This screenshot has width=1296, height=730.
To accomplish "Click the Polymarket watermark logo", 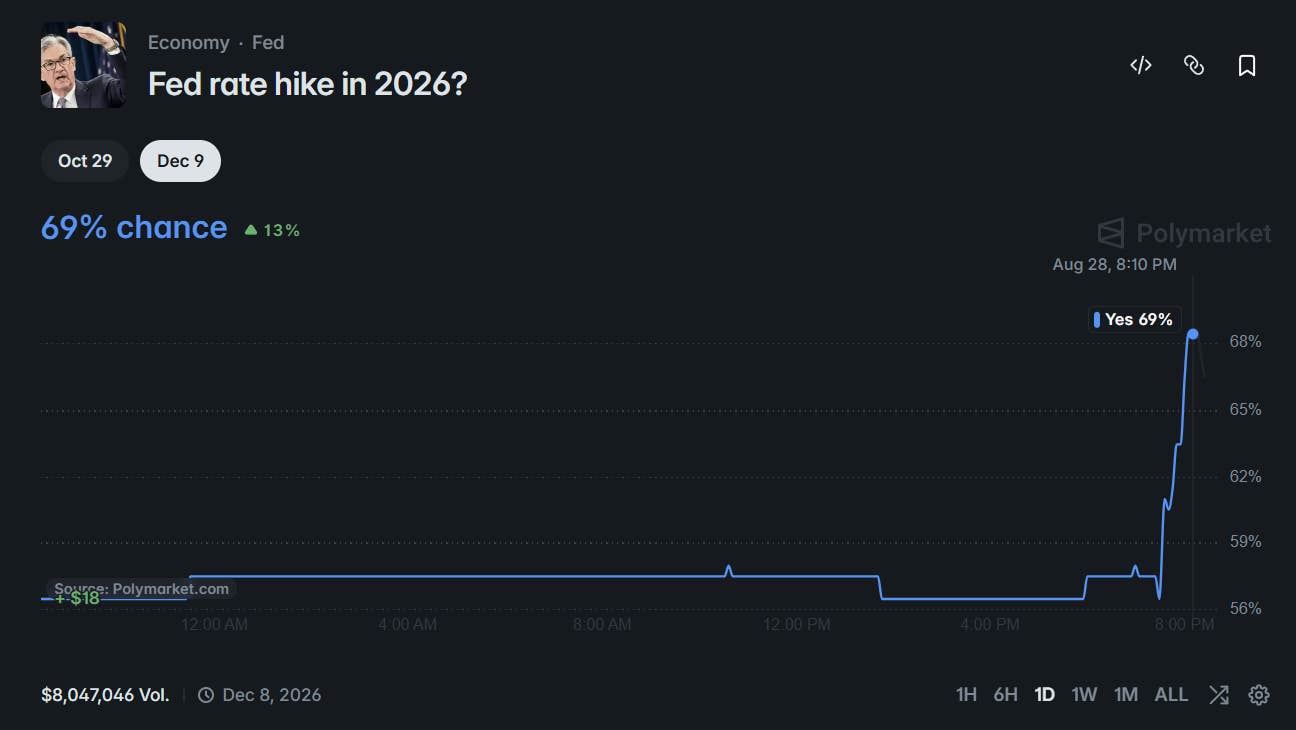I will tap(1185, 233).
